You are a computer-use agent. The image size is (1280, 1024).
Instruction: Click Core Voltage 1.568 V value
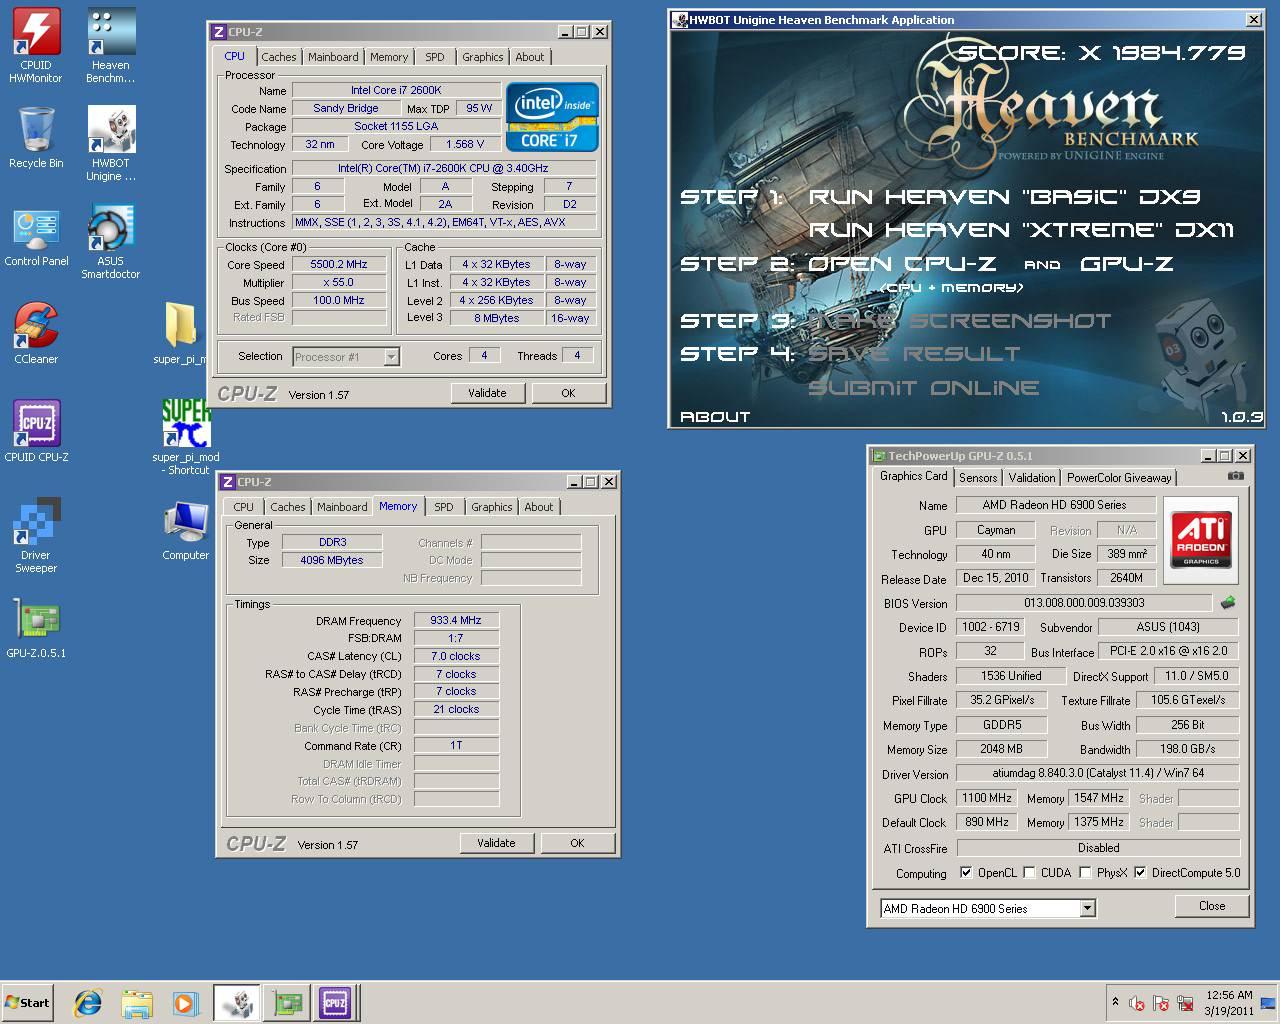tap(466, 144)
